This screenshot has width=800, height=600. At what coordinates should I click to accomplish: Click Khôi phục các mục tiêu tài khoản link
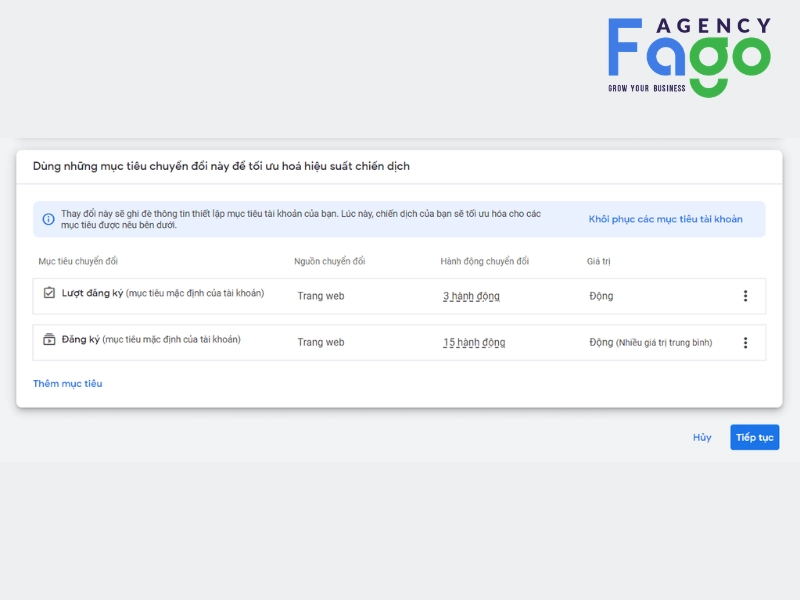665,219
